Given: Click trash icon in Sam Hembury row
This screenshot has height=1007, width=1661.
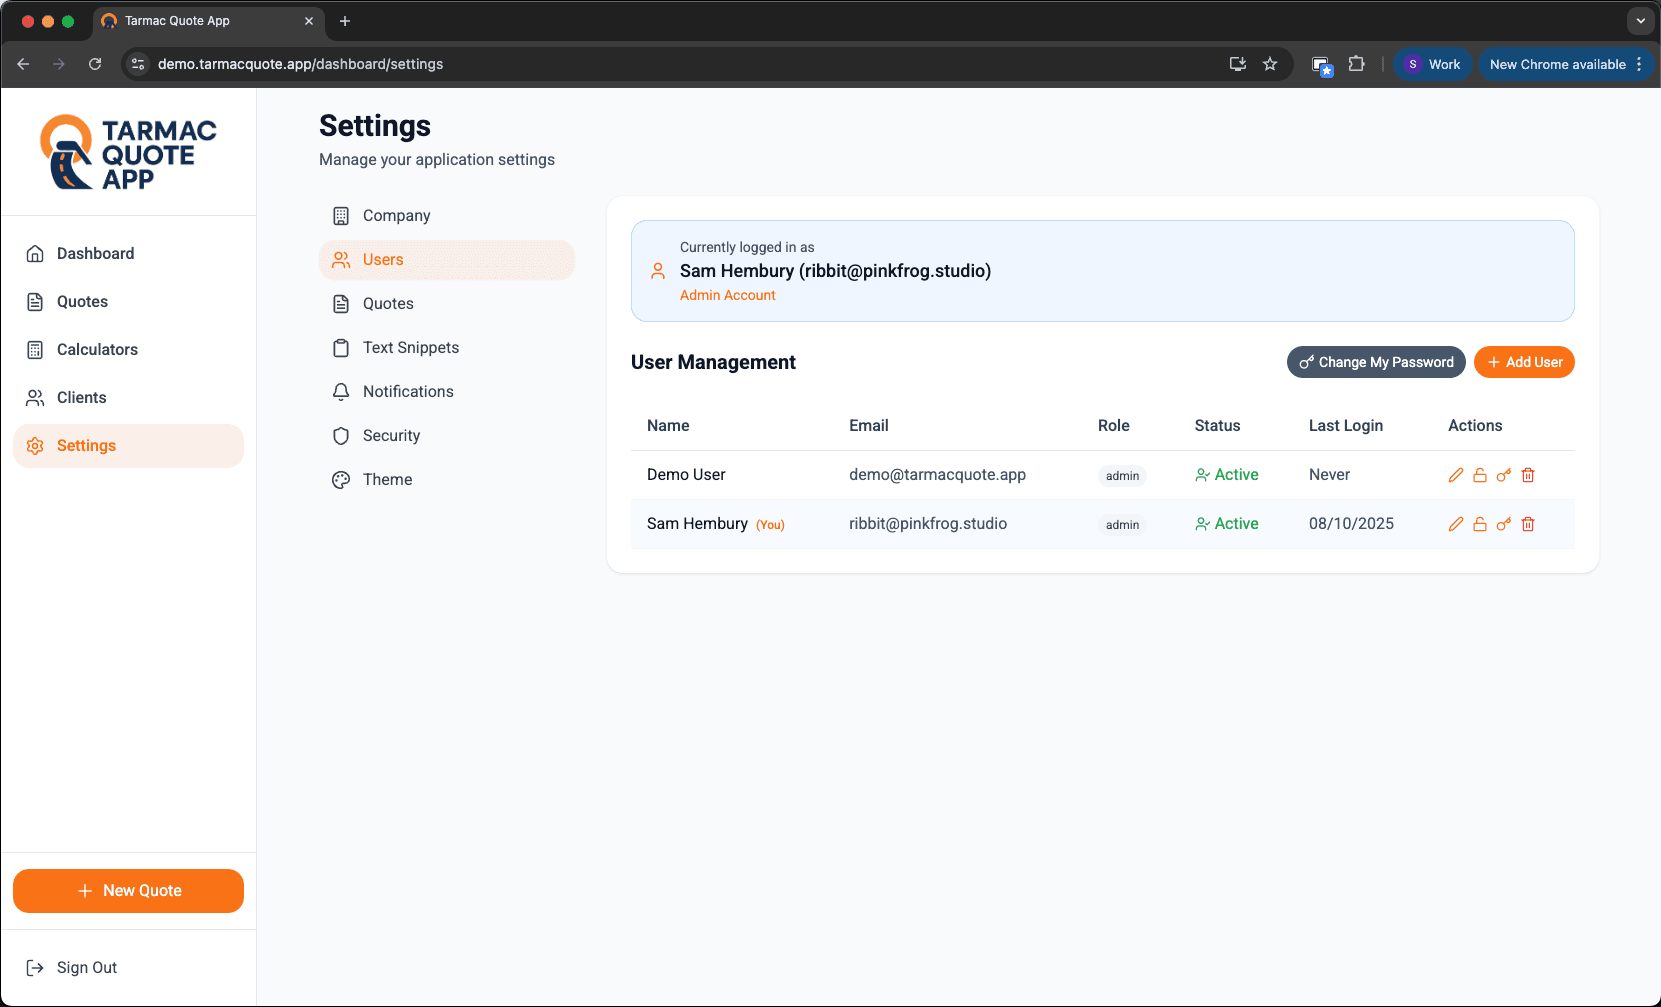Looking at the screenshot, I should 1528,524.
